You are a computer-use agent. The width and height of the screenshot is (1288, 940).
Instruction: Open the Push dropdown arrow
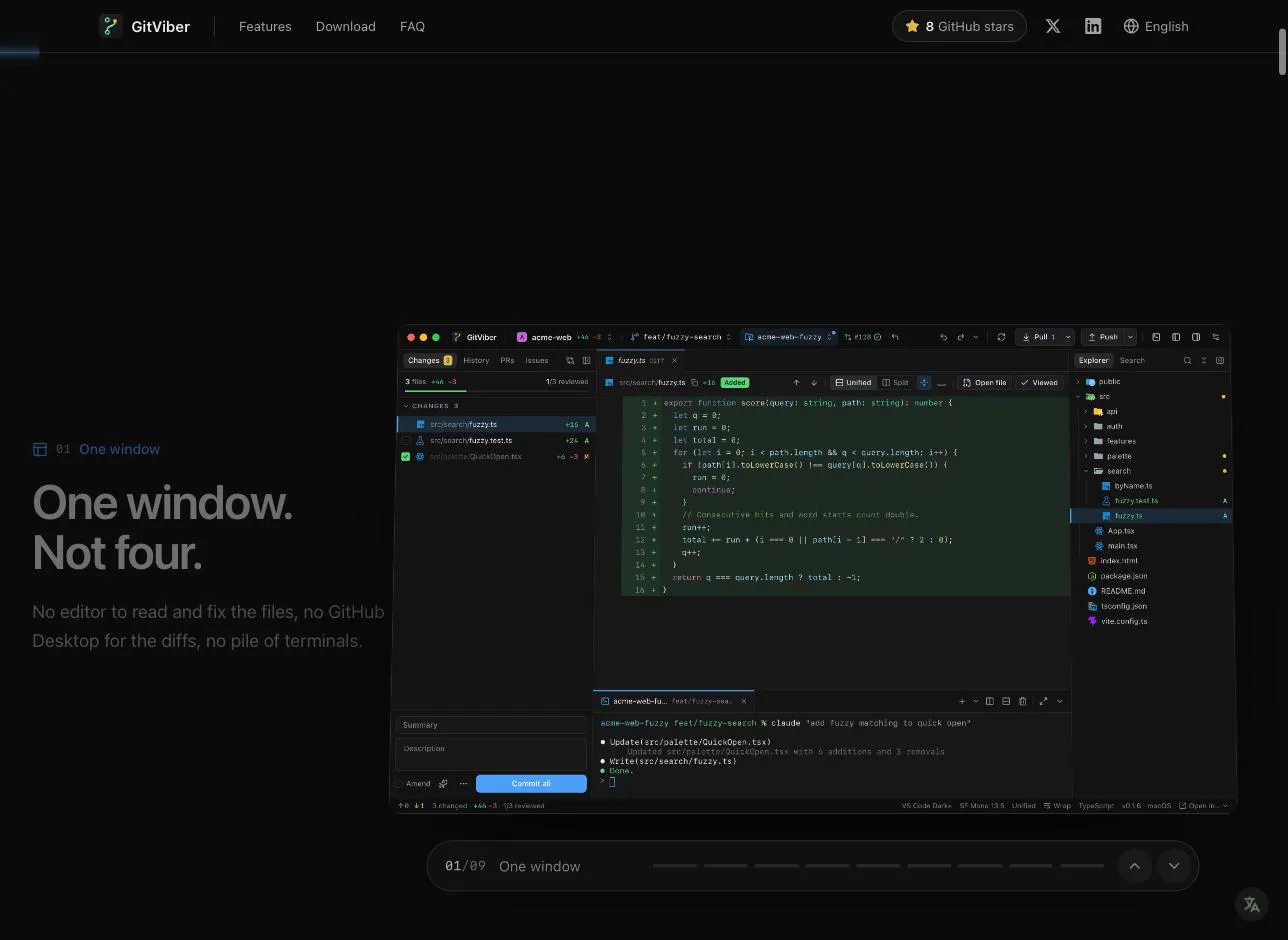pyautogui.click(x=1131, y=337)
